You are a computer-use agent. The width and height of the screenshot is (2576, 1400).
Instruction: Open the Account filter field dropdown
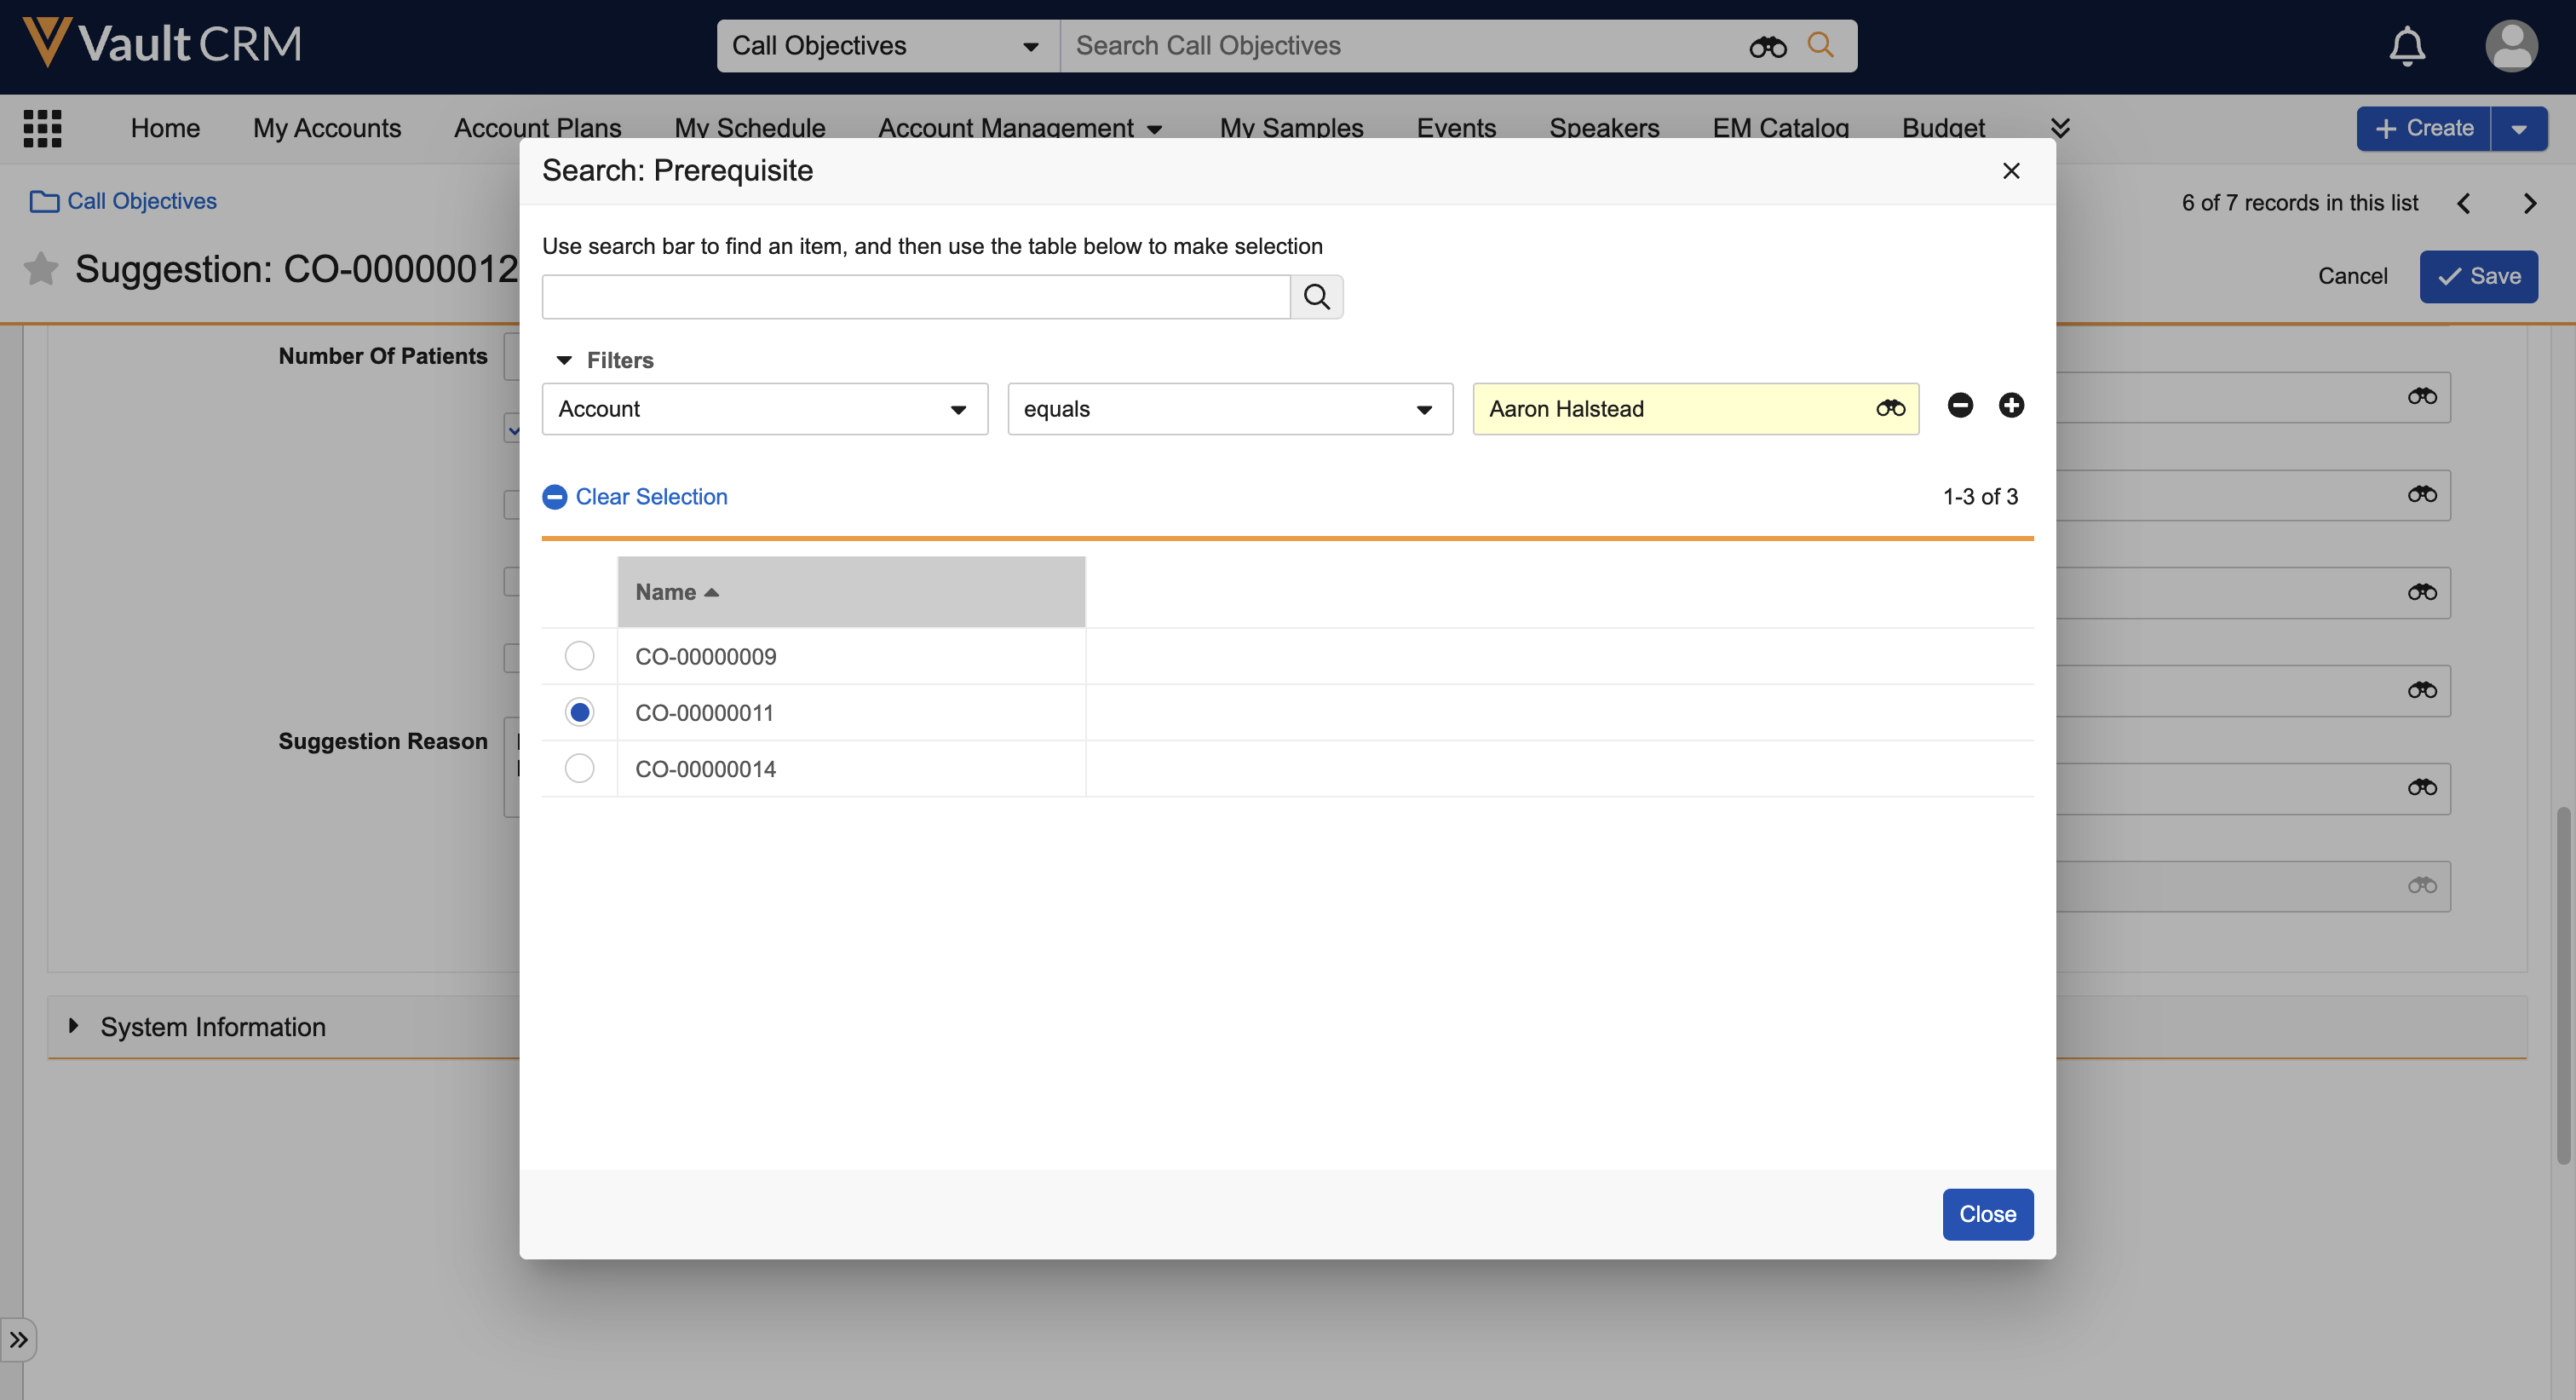[764, 409]
